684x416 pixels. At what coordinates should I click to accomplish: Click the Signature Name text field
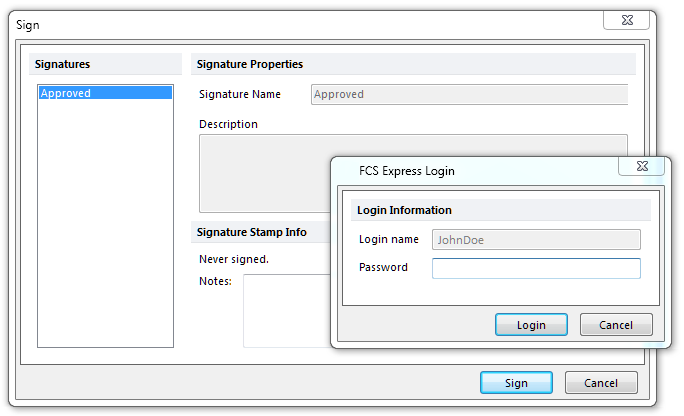(x=469, y=95)
